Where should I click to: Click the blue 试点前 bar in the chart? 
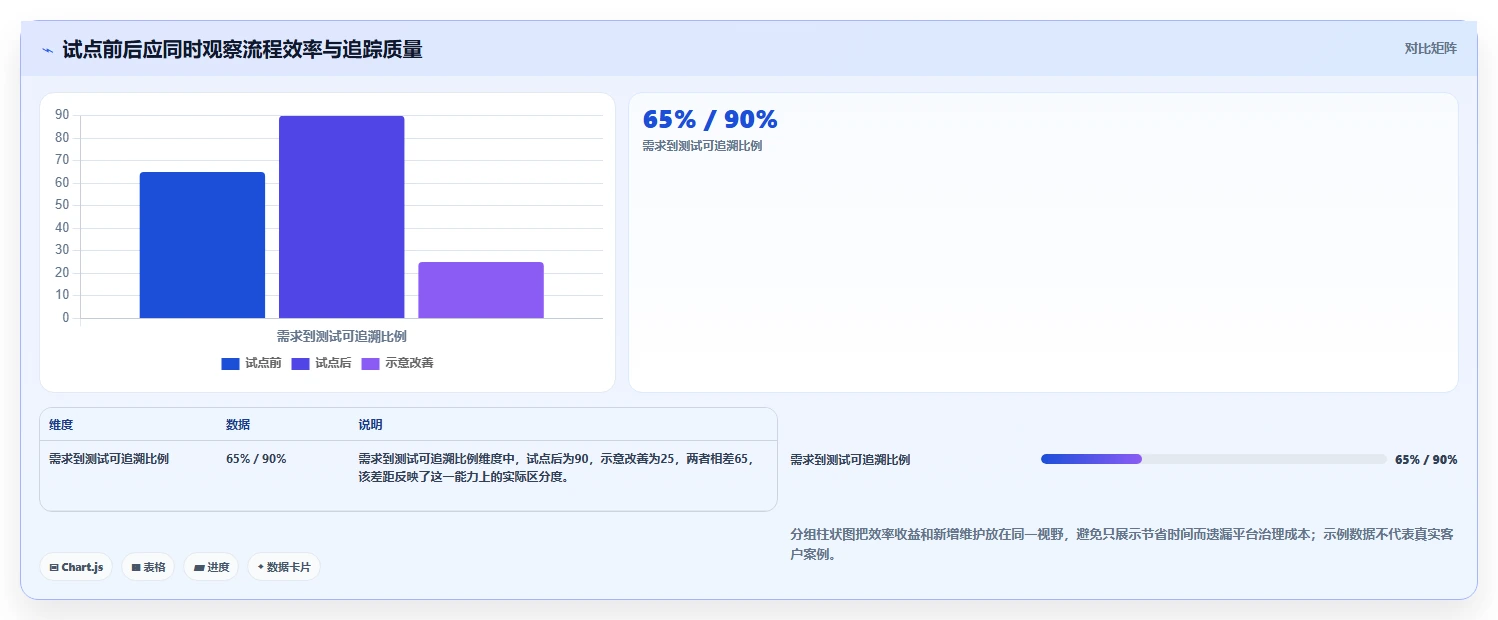pyautogui.click(x=202, y=245)
